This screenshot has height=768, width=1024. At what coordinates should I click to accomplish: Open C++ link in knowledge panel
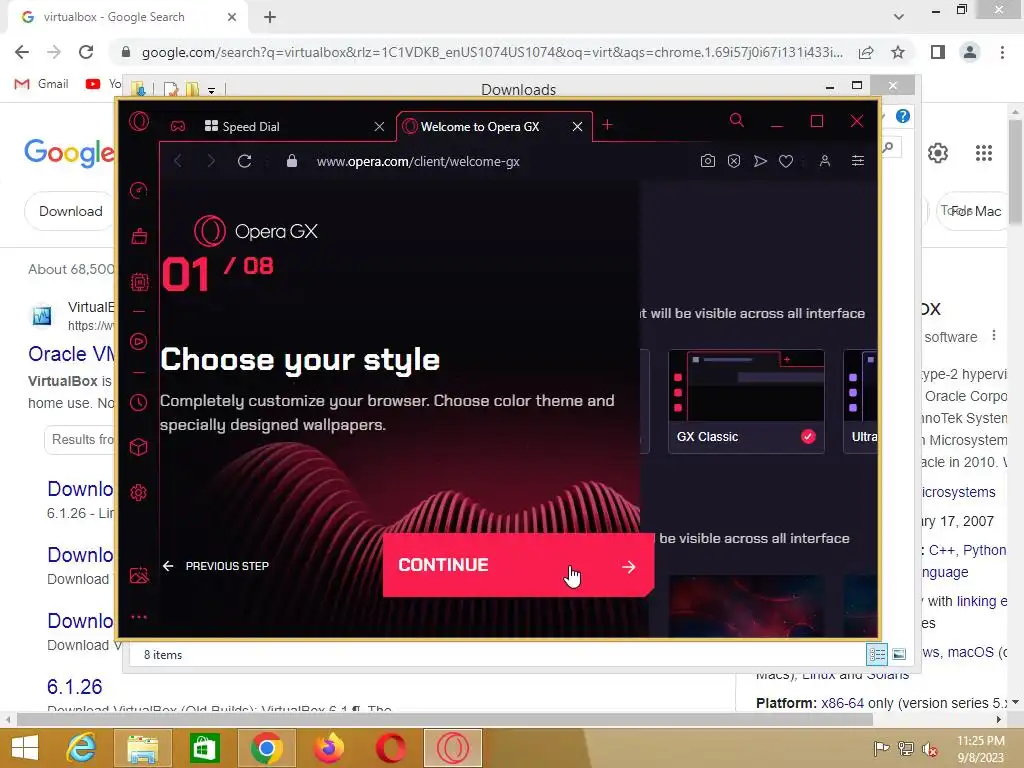pyautogui.click(x=942, y=551)
